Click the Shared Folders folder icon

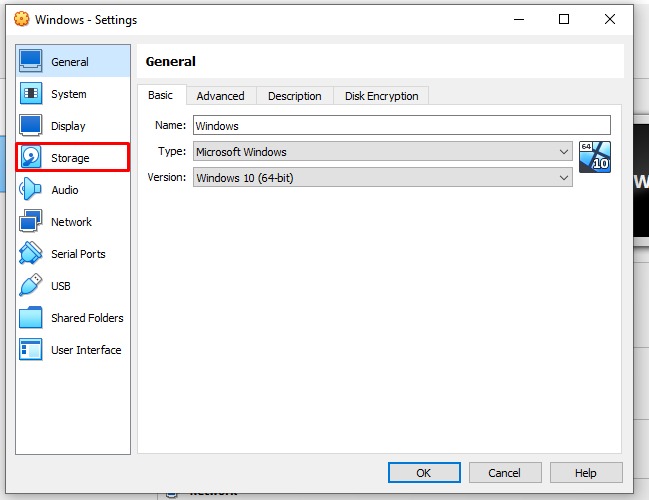pyautogui.click(x=31, y=317)
